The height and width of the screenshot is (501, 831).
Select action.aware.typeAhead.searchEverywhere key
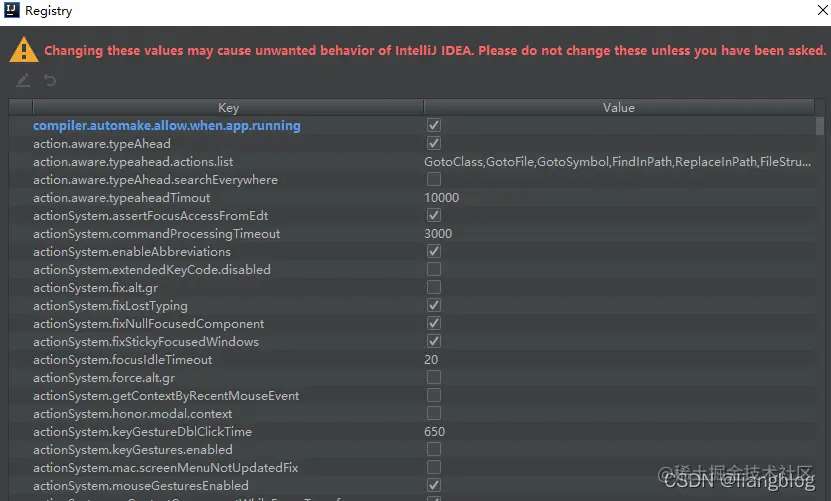[155, 180]
